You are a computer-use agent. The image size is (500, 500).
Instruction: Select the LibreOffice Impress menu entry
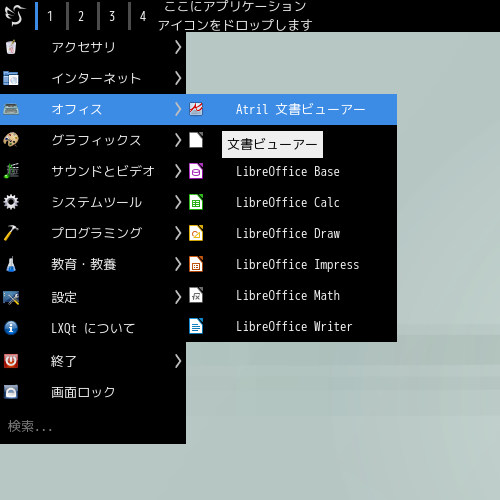(x=292, y=264)
